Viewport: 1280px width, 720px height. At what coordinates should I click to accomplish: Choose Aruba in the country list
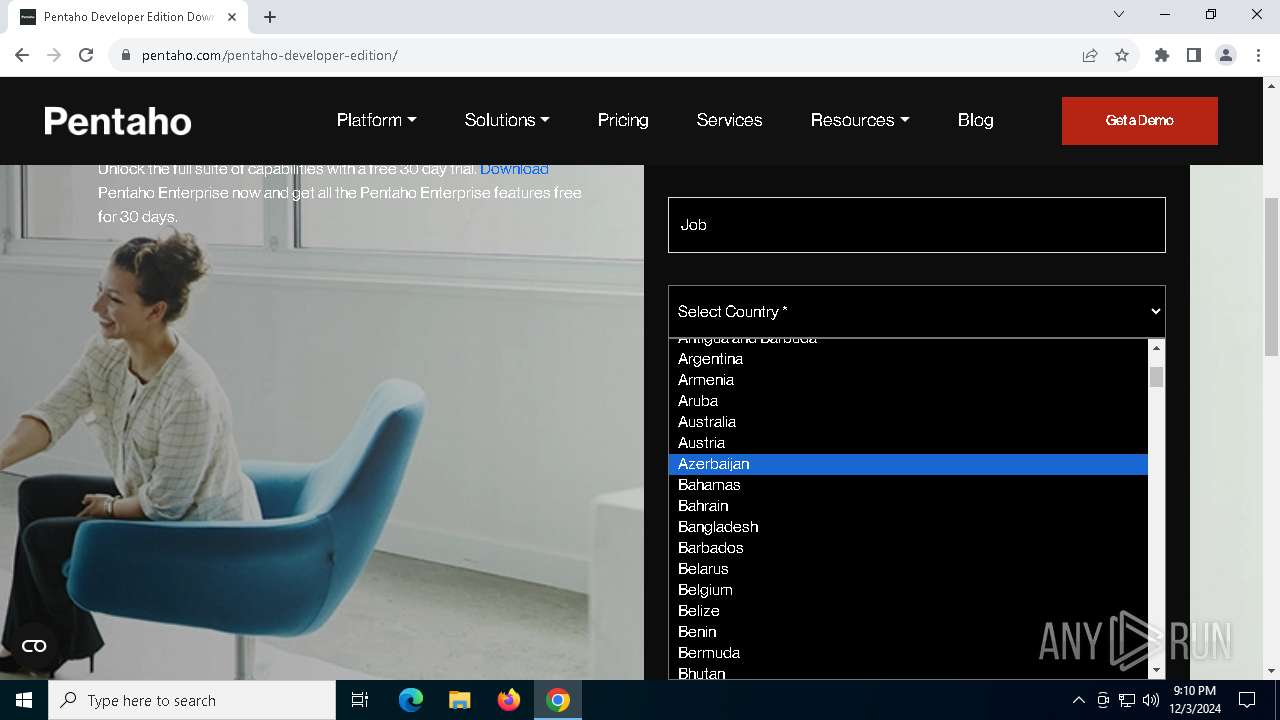tap(908, 401)
